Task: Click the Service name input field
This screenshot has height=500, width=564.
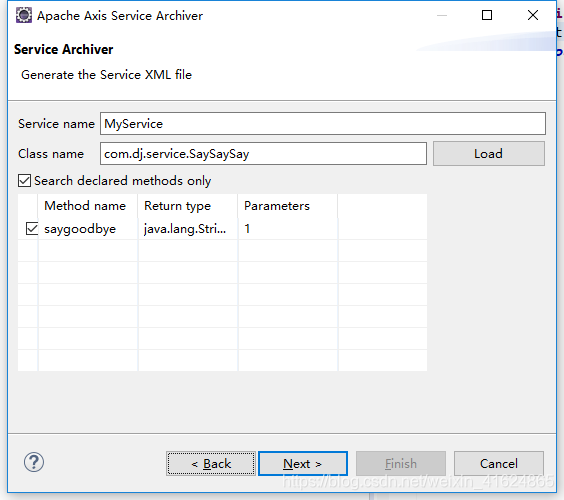Action: [x=323, y=124]
